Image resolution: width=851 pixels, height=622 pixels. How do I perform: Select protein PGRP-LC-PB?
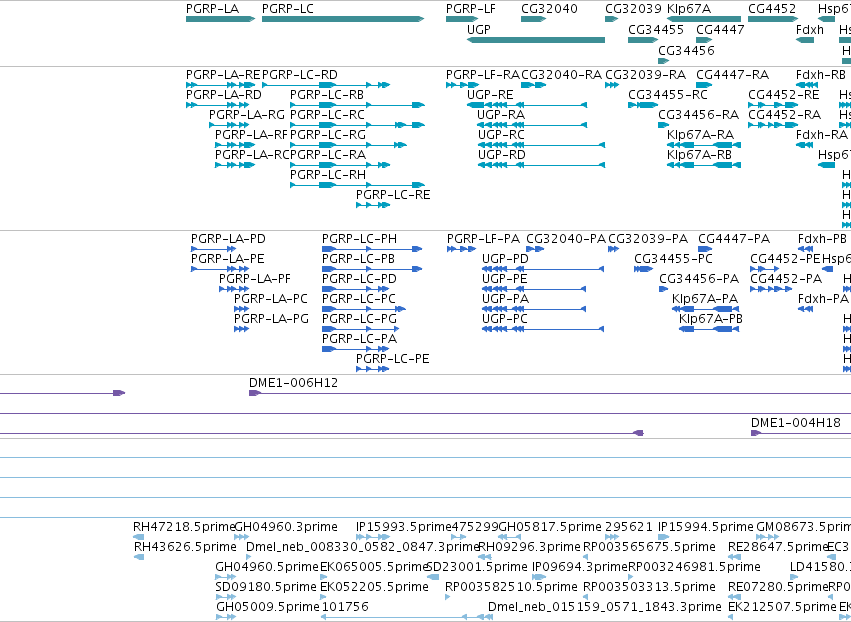point(359,259)
